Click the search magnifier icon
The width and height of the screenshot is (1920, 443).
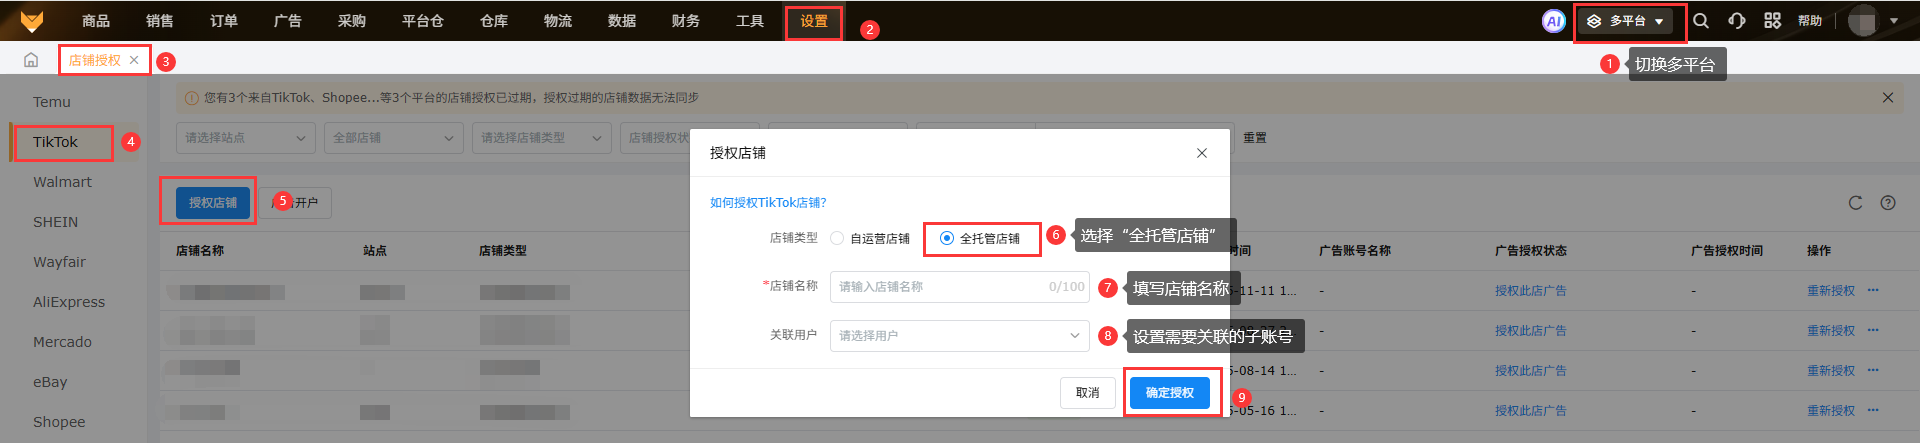(1701, 21)
